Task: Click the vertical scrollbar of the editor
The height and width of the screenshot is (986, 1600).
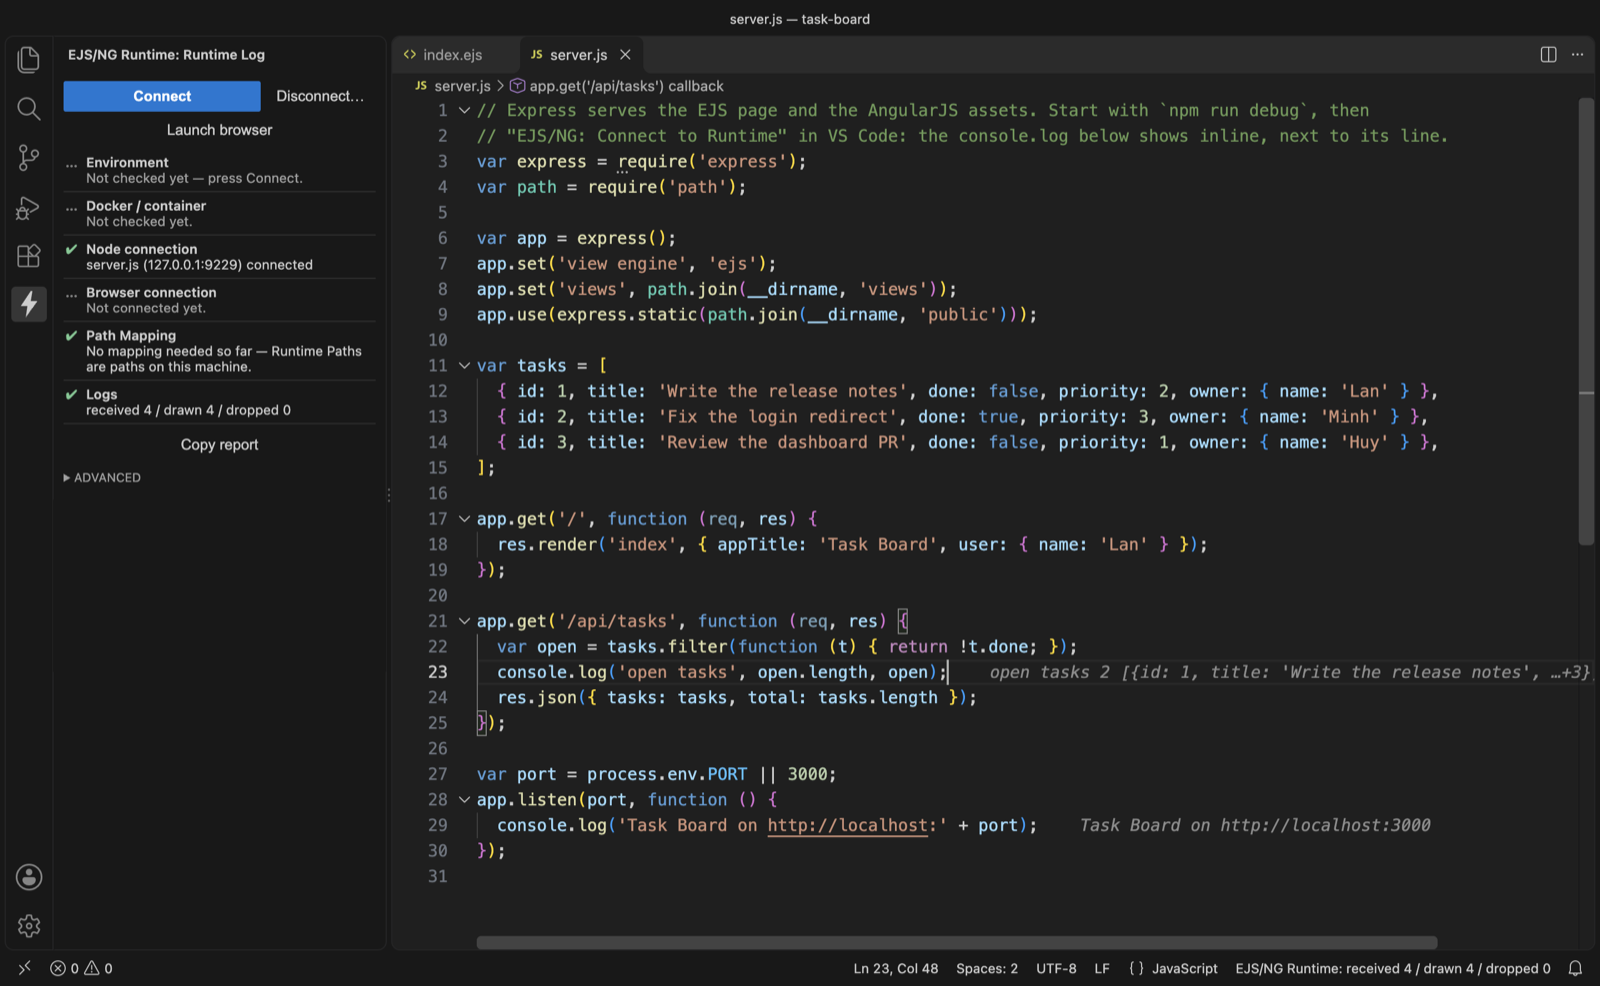Action: pos(1586,321)
